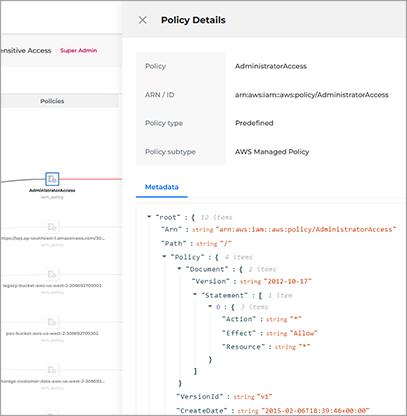
Task: Collapse the statement item 0 node
Action: coord(210,306)
